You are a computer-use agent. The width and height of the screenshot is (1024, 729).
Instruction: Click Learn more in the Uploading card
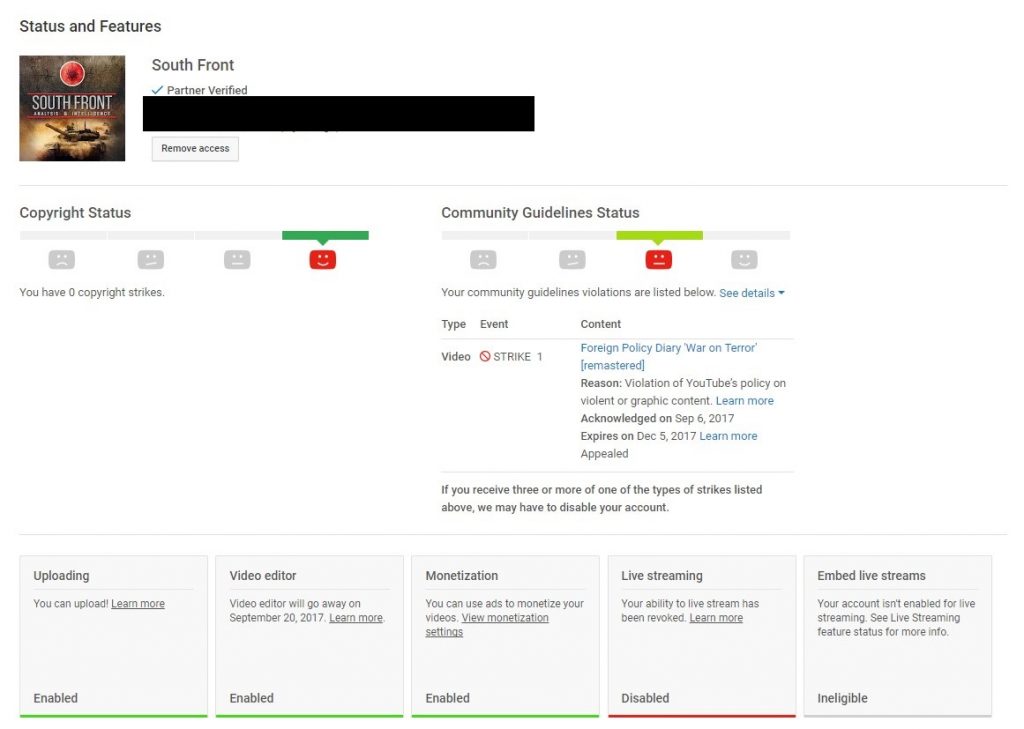click(138, 604)
